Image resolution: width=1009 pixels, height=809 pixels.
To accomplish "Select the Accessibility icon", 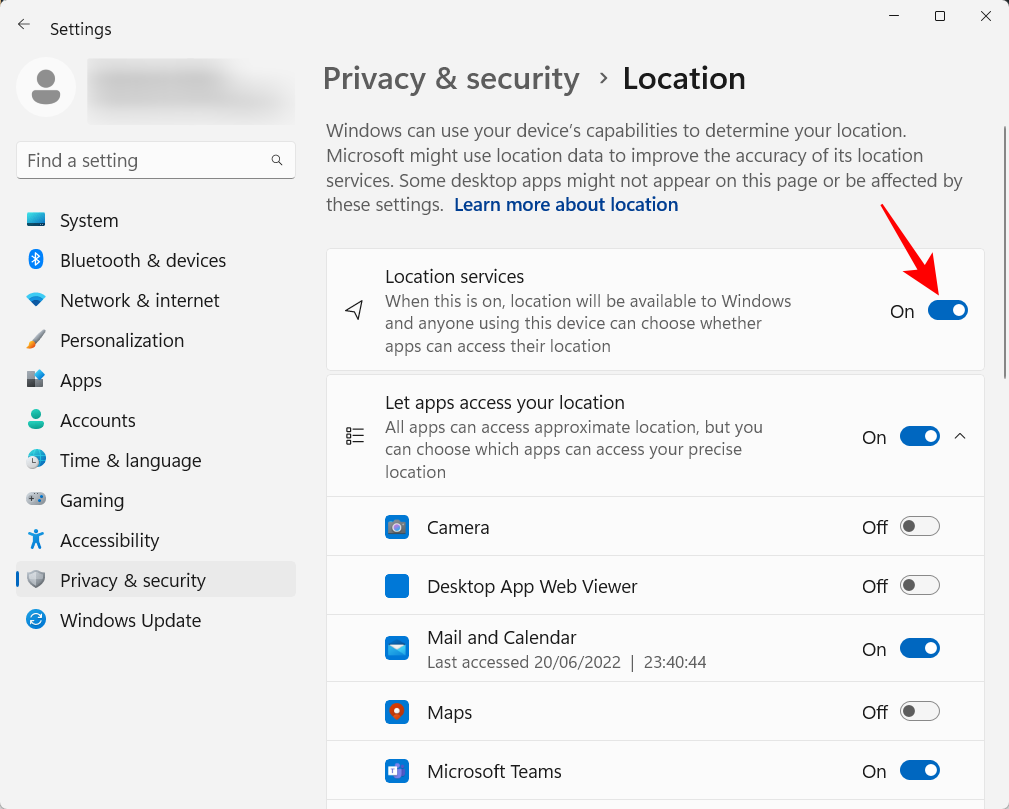I will tap(35, 540).
